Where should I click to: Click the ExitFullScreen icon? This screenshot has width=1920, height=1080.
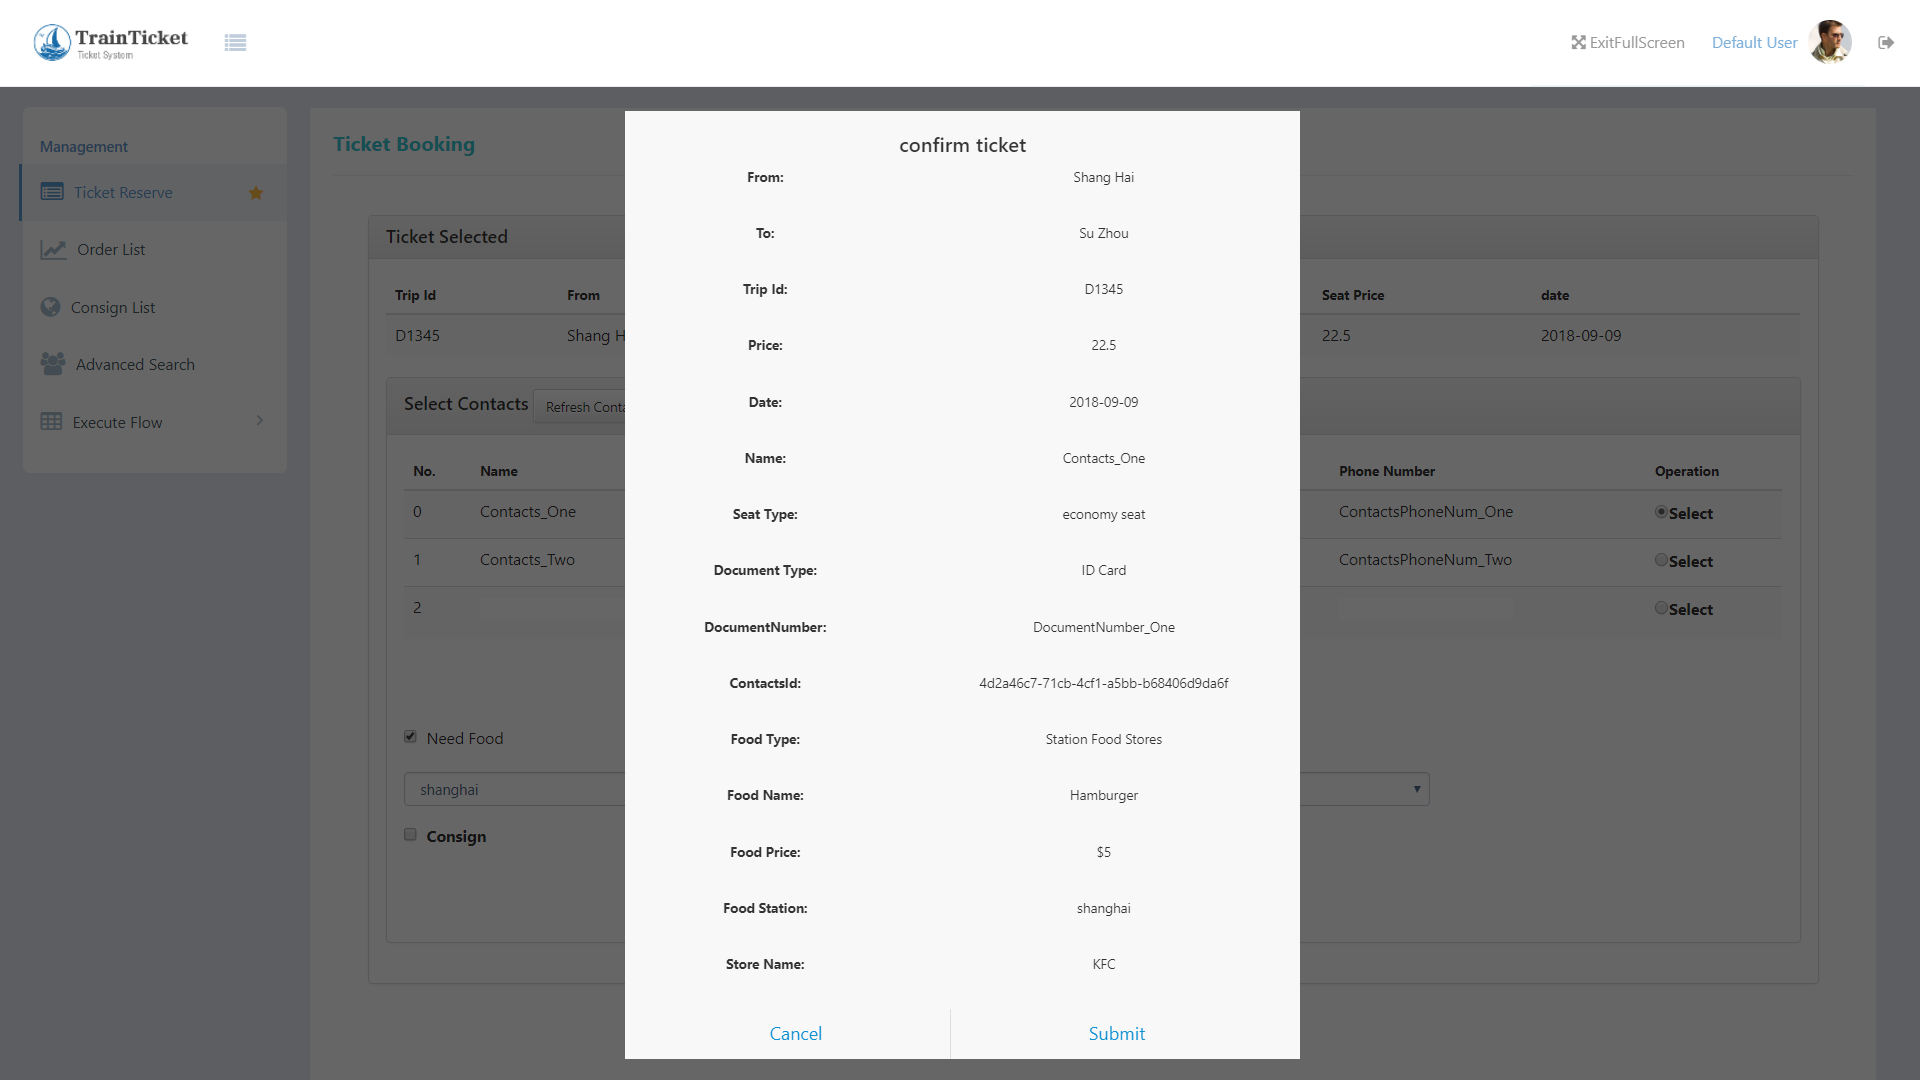coord(1580,42)
